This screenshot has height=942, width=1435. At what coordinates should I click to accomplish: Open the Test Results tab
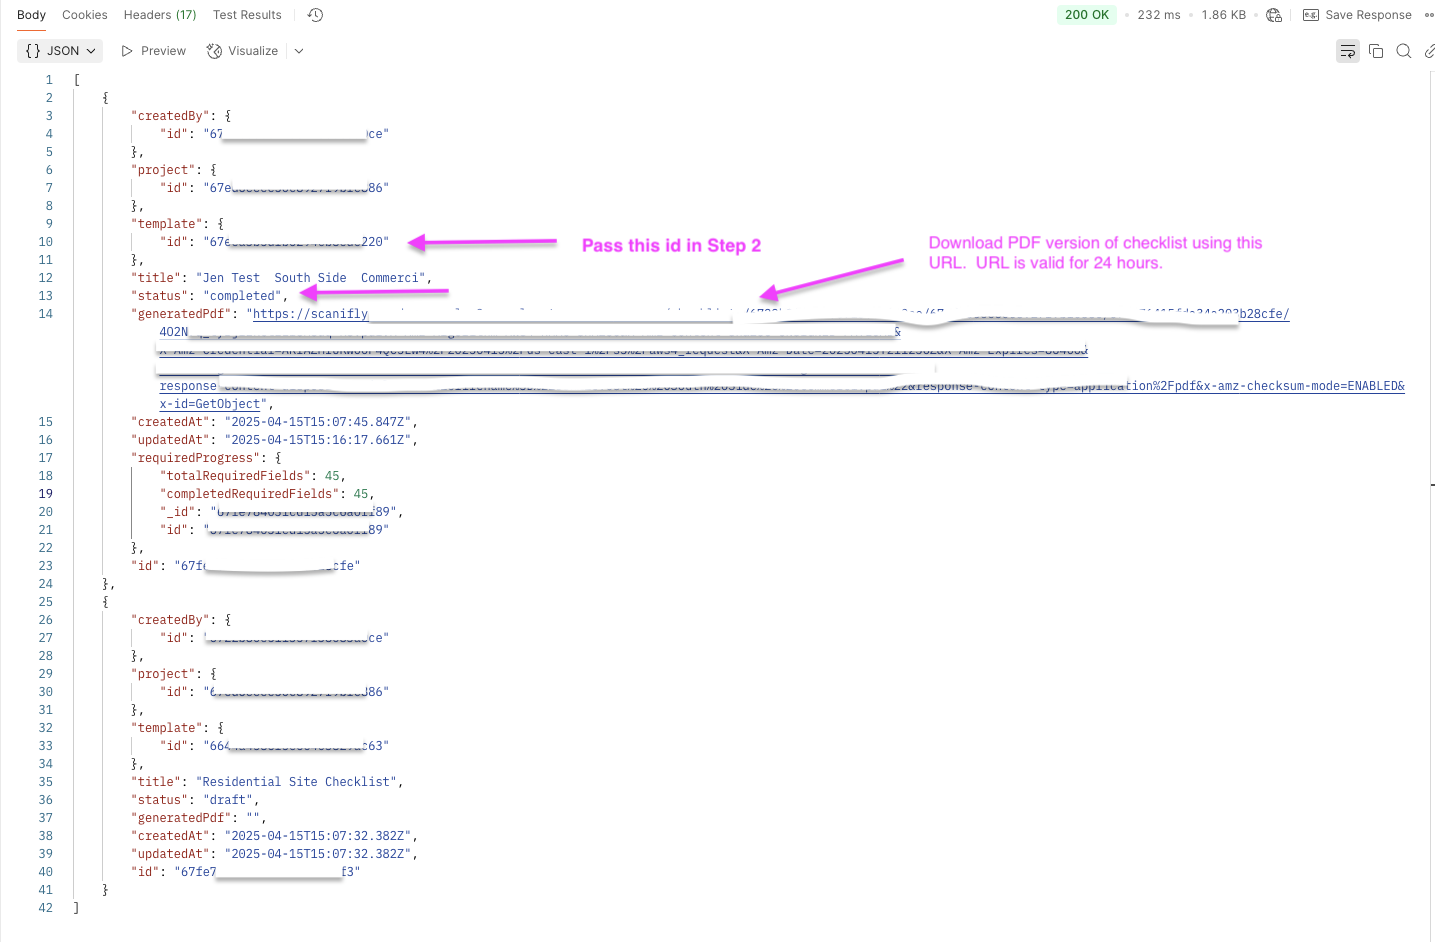click(x=247, y=15)
